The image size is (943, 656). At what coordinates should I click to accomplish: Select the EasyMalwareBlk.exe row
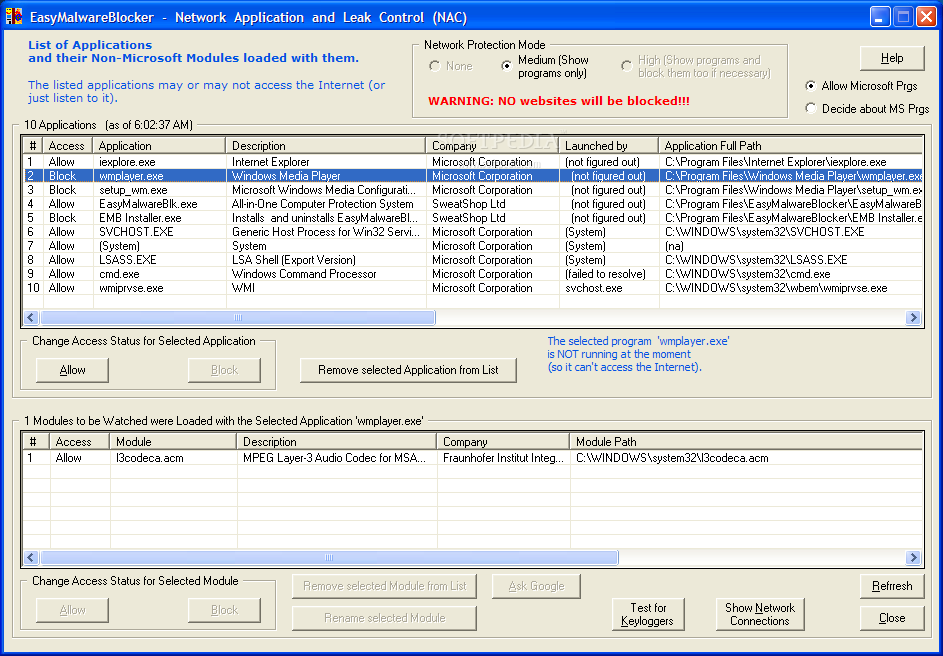(x=473, y=204)
